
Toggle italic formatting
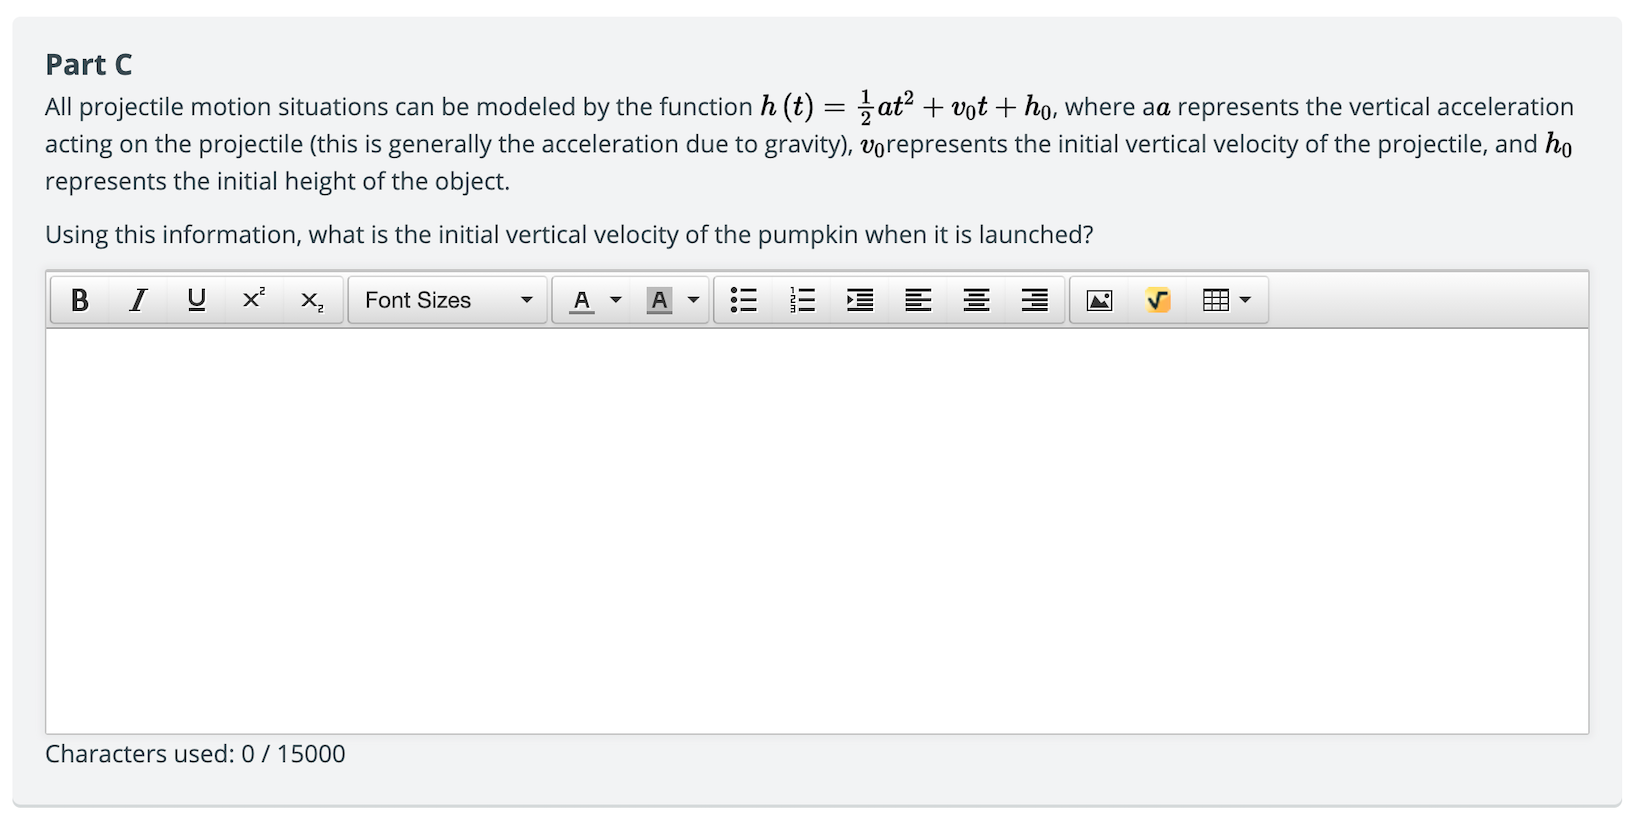coord(138,300)
